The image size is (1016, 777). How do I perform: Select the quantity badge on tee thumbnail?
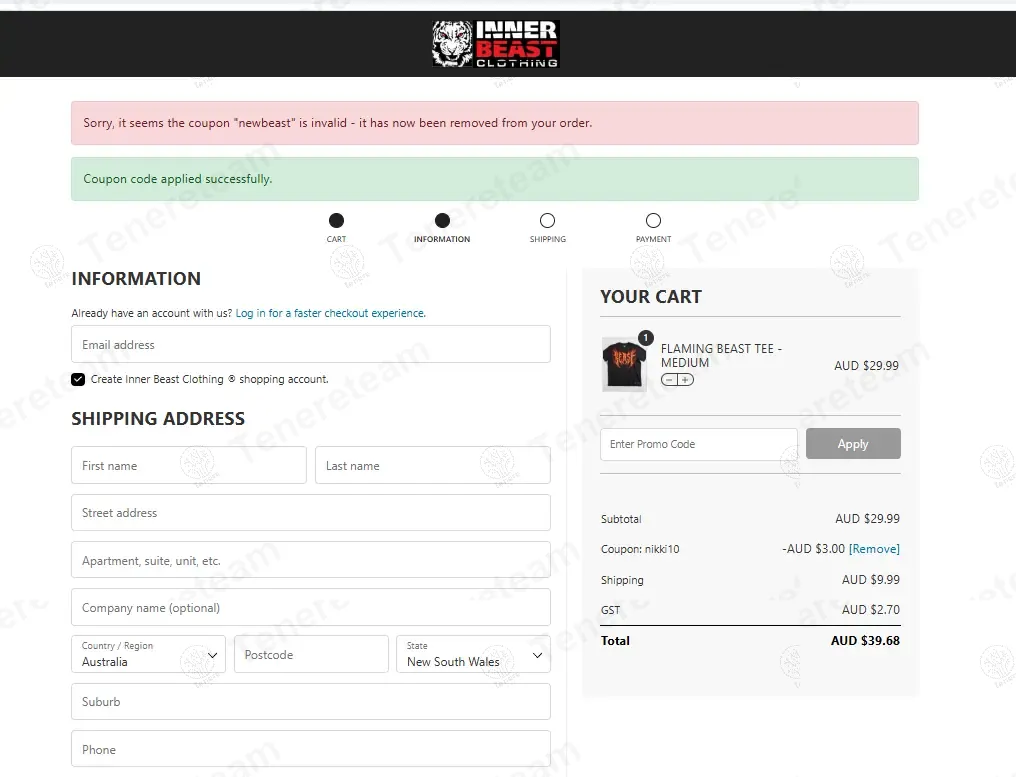[x=645, y=338]
